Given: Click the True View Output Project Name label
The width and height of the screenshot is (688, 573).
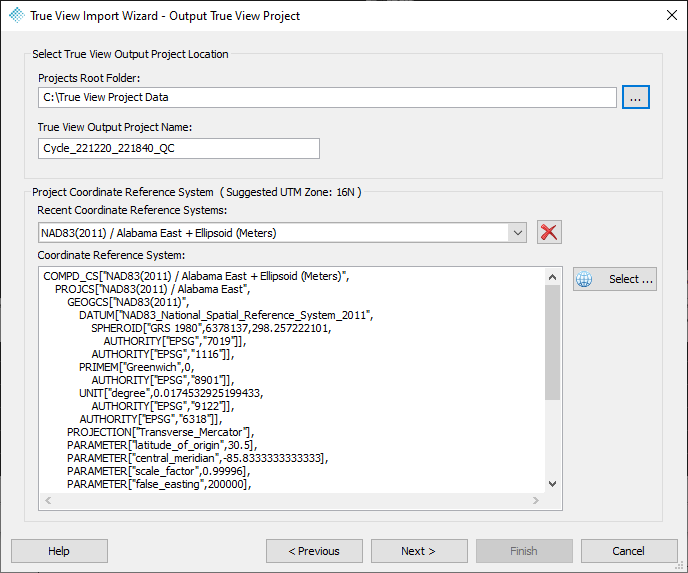Looking at the screenshot, I should (115, 127).
